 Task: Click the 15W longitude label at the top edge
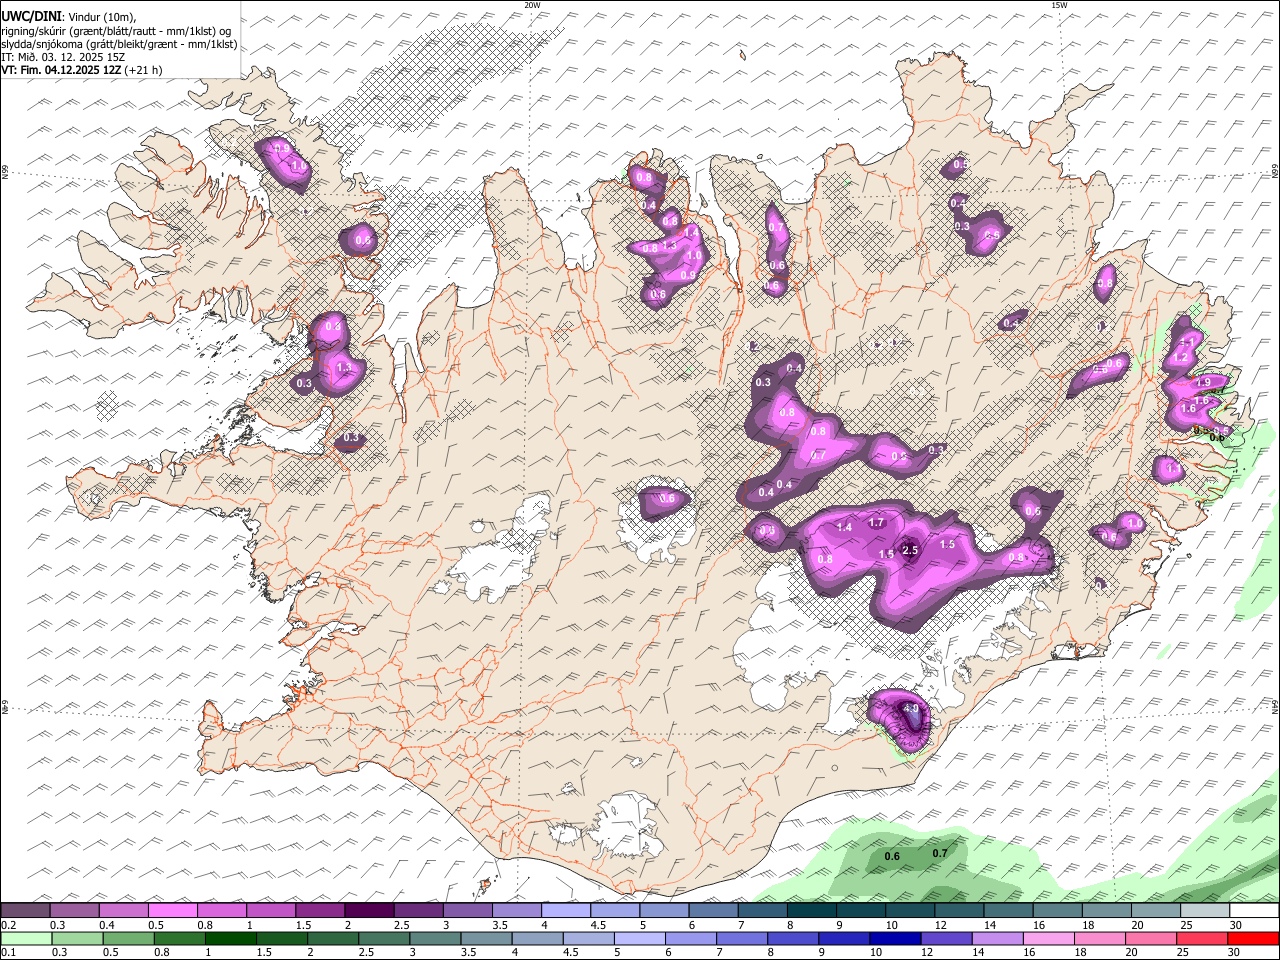tap(1059, 5)
